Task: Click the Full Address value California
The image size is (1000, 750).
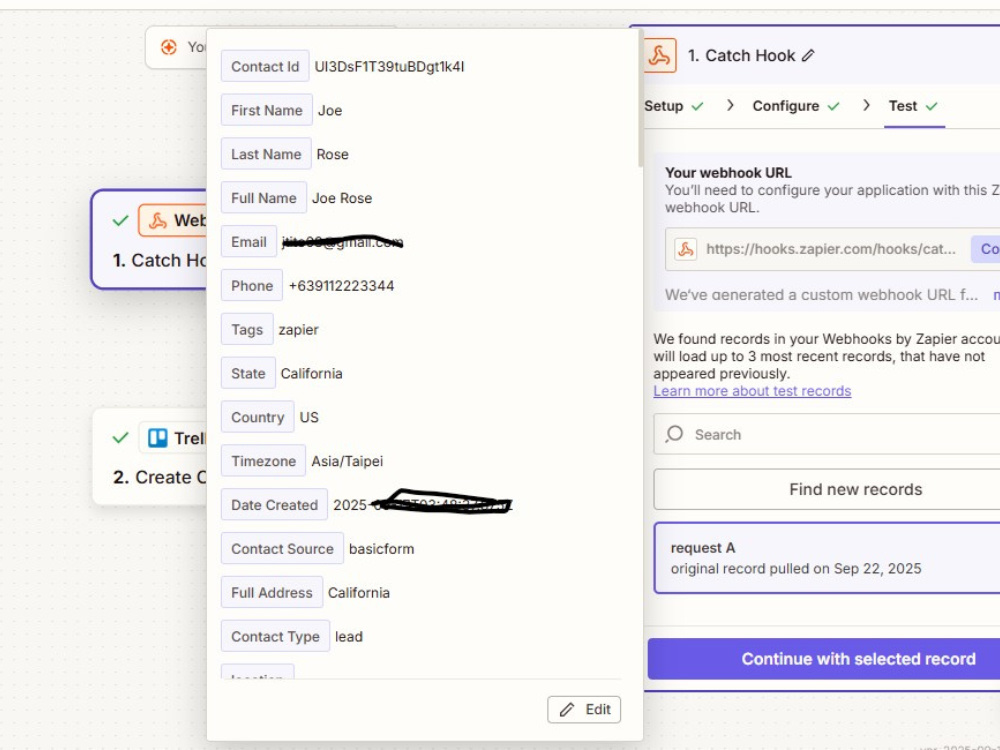Action: pyautogui.click(x=358, y=593)
